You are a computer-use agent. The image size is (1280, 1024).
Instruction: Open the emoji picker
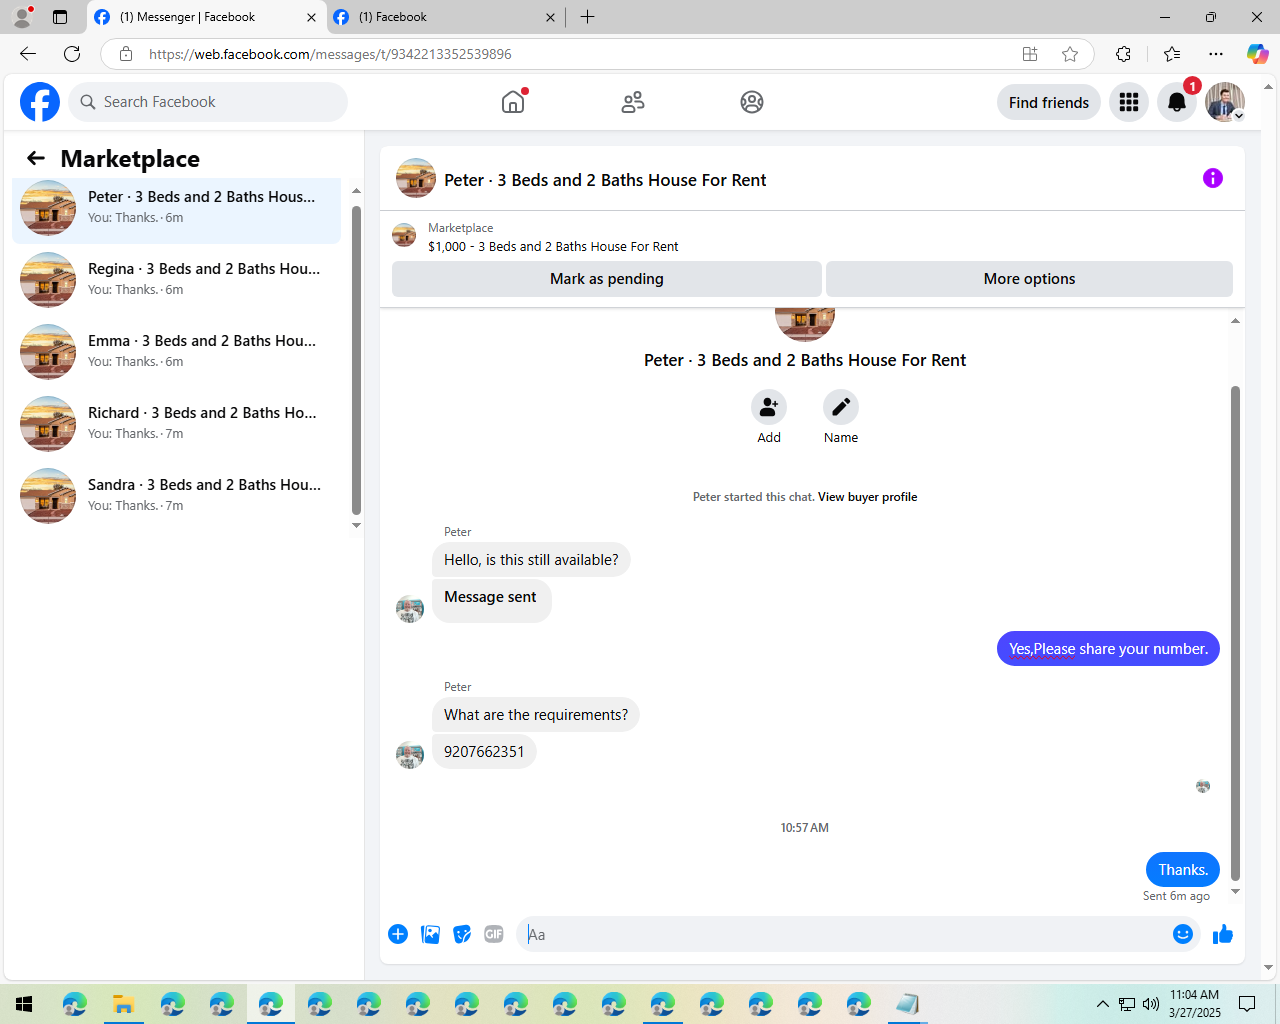[1183, 934]
